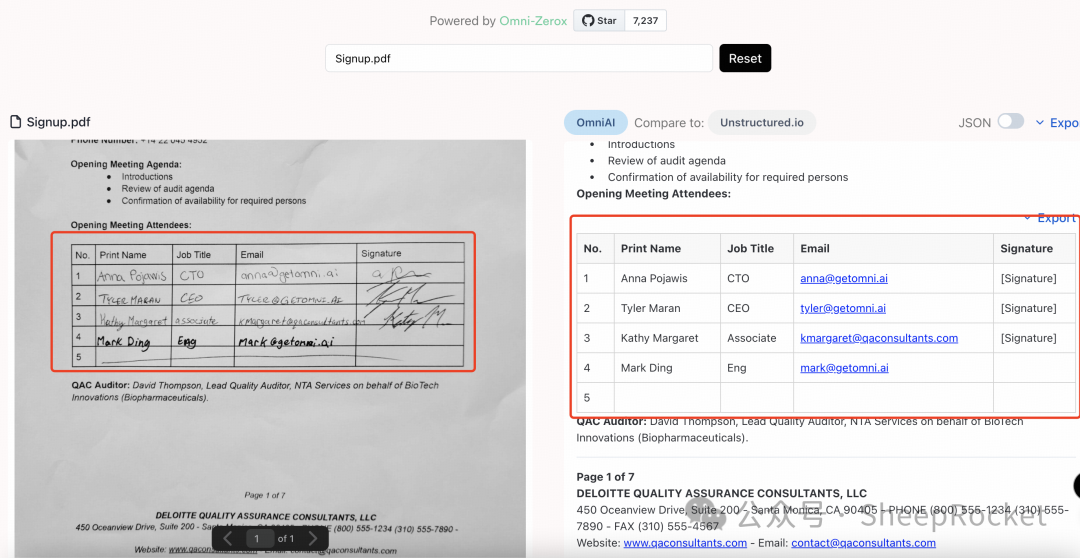This screenshot has width=1080, height=558.
Task: Click the 7,237 star count
Action: [x=645, y=21]
